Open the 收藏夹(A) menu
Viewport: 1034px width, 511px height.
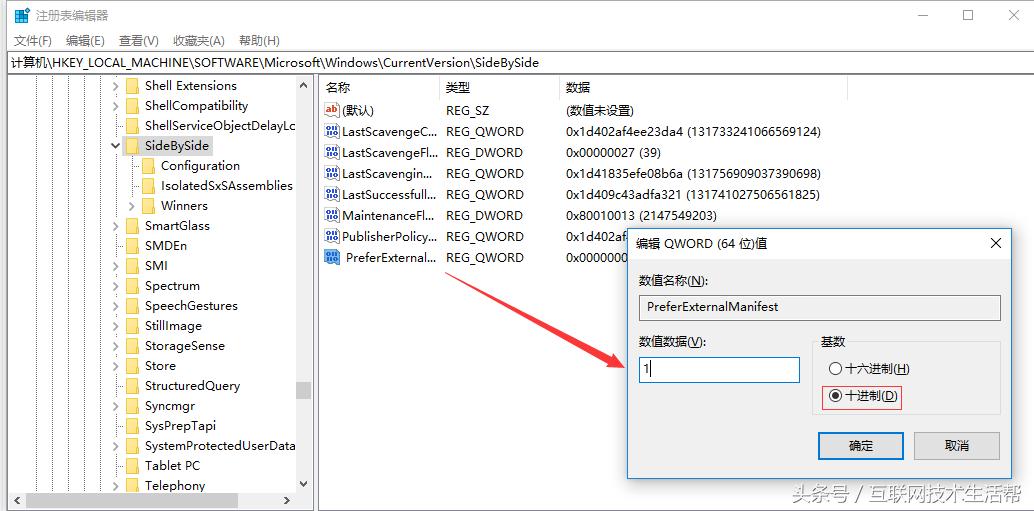pos(198,41)
